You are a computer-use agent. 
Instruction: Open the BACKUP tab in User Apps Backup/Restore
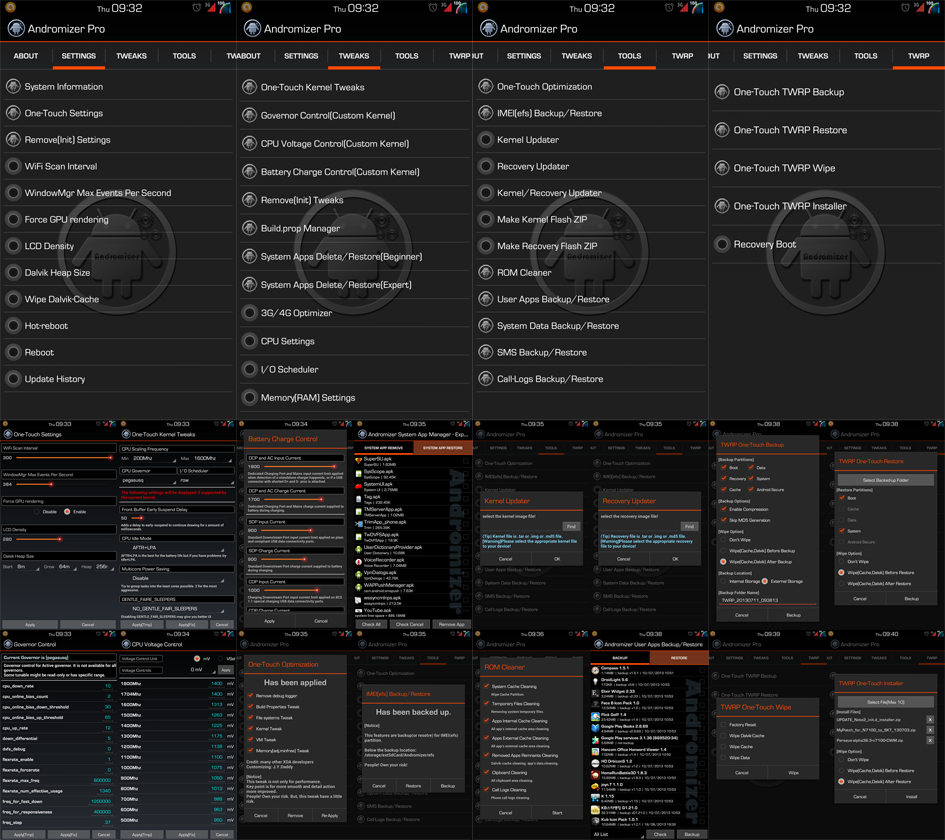(x=620, y=658)
